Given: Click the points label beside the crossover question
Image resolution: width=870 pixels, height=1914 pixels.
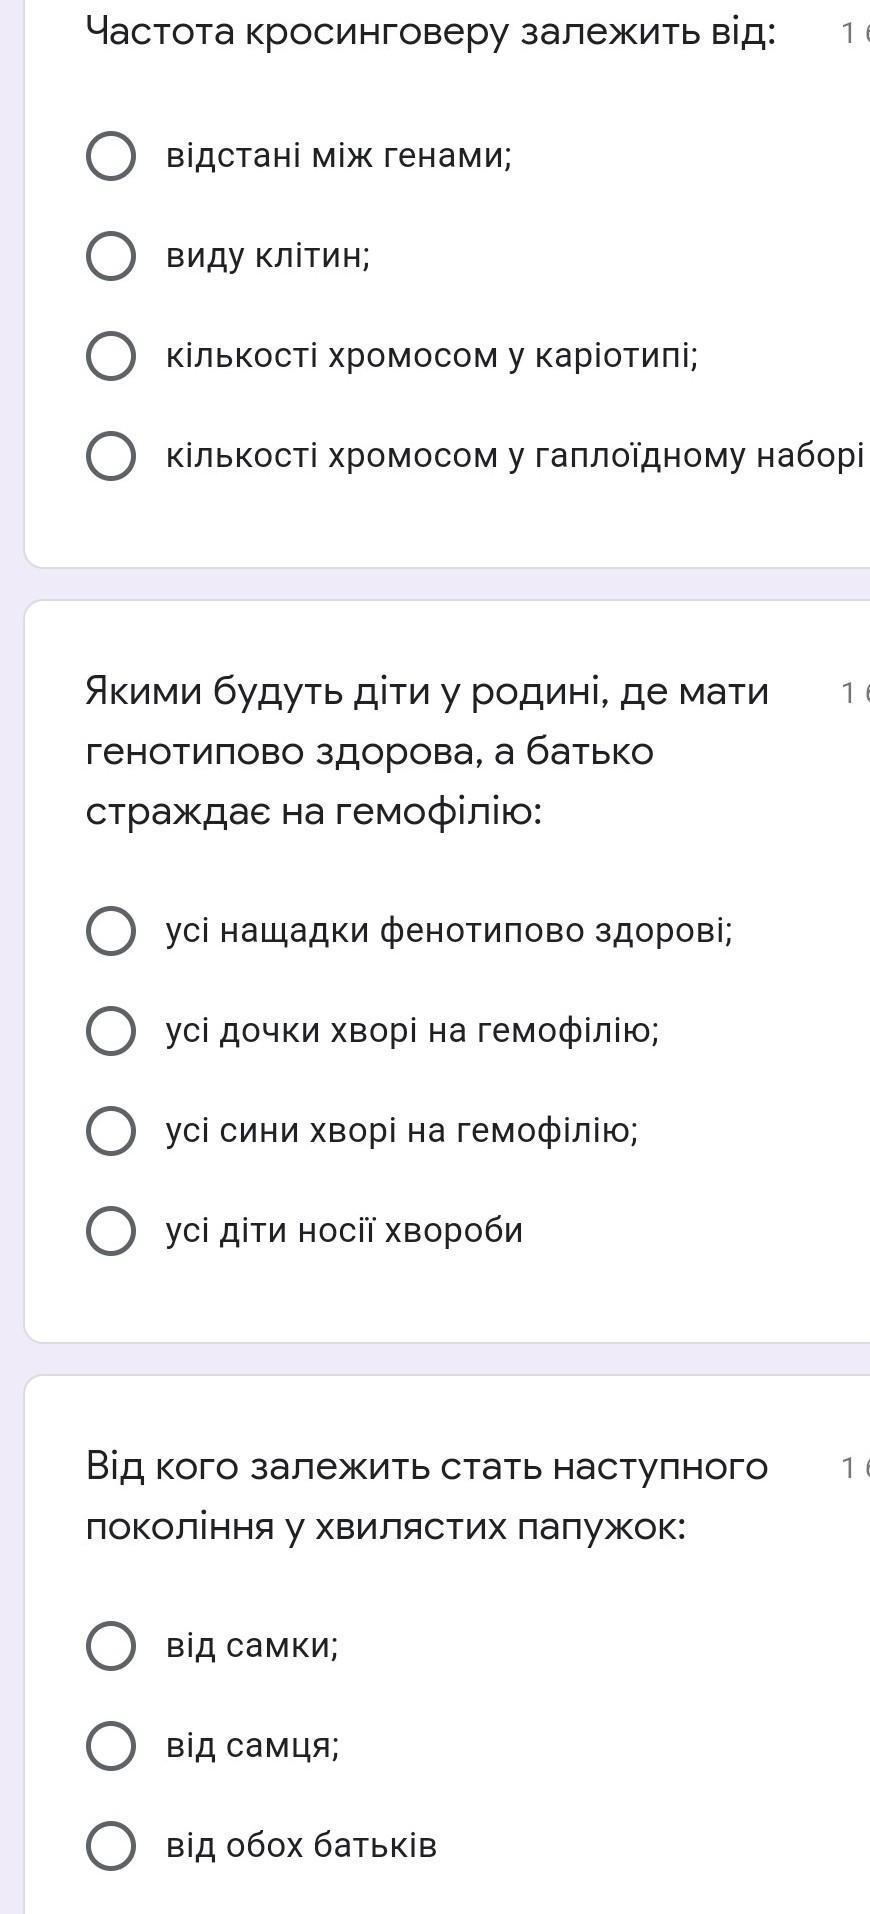Looking at the screenshot, I should click(x=855, y=35).
